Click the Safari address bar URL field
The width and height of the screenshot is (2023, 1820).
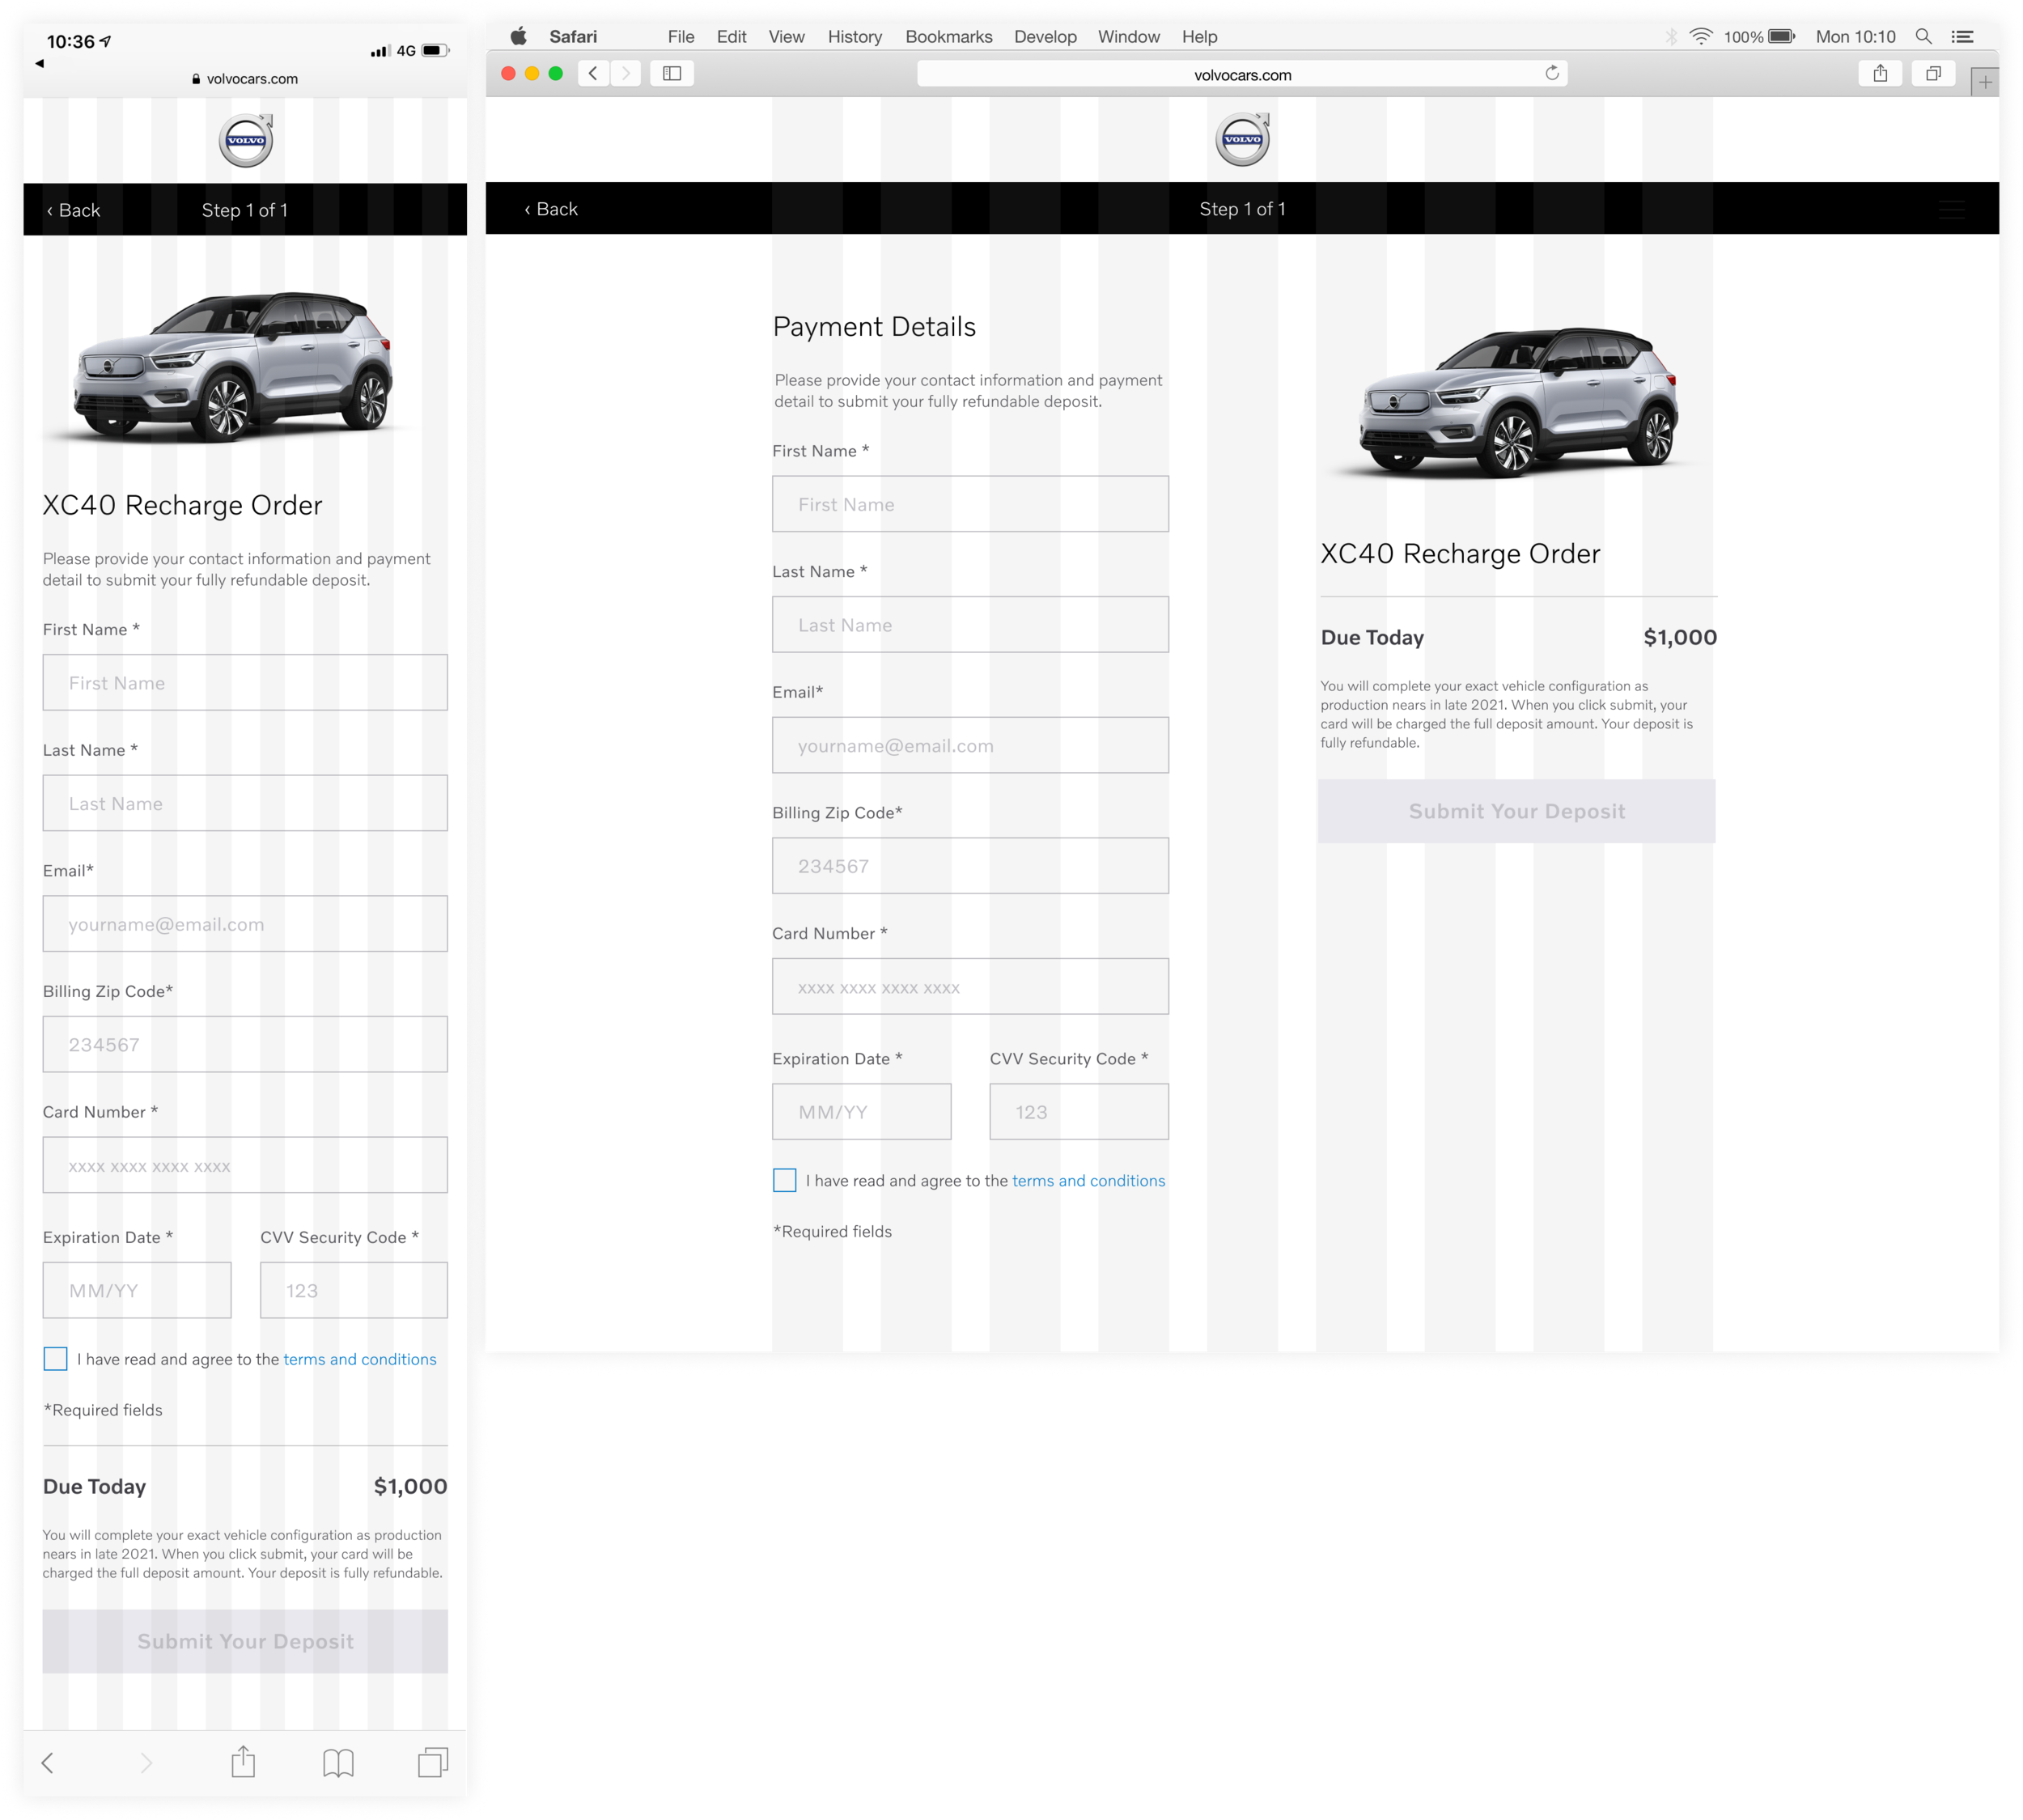pyautogui.click(x=1241, y=72)
